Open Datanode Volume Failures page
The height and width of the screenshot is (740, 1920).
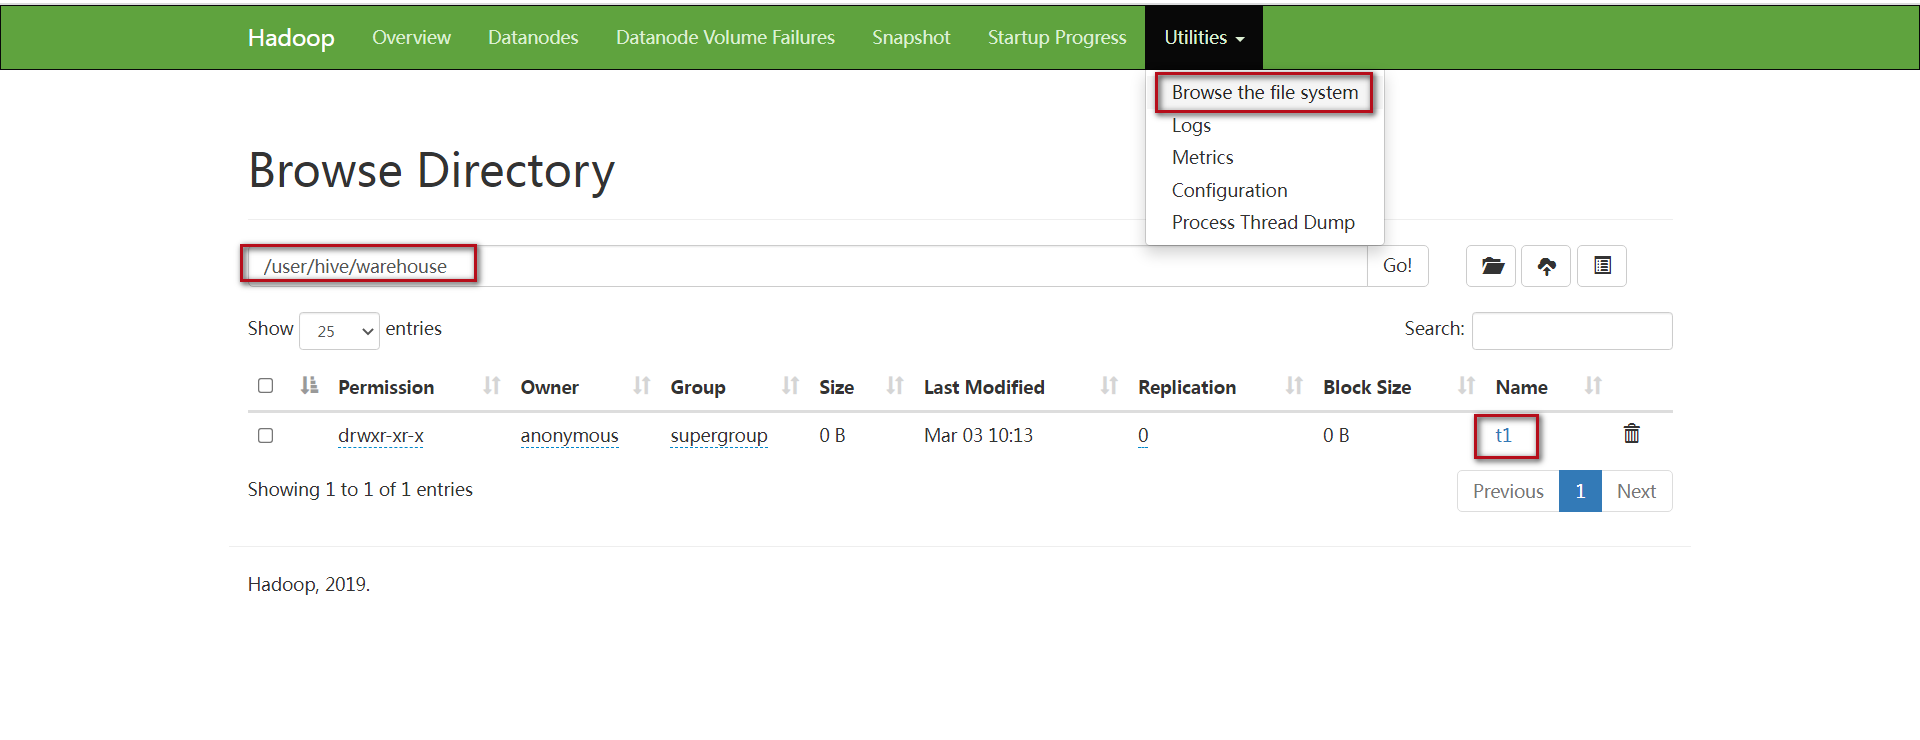pos(725,37)
